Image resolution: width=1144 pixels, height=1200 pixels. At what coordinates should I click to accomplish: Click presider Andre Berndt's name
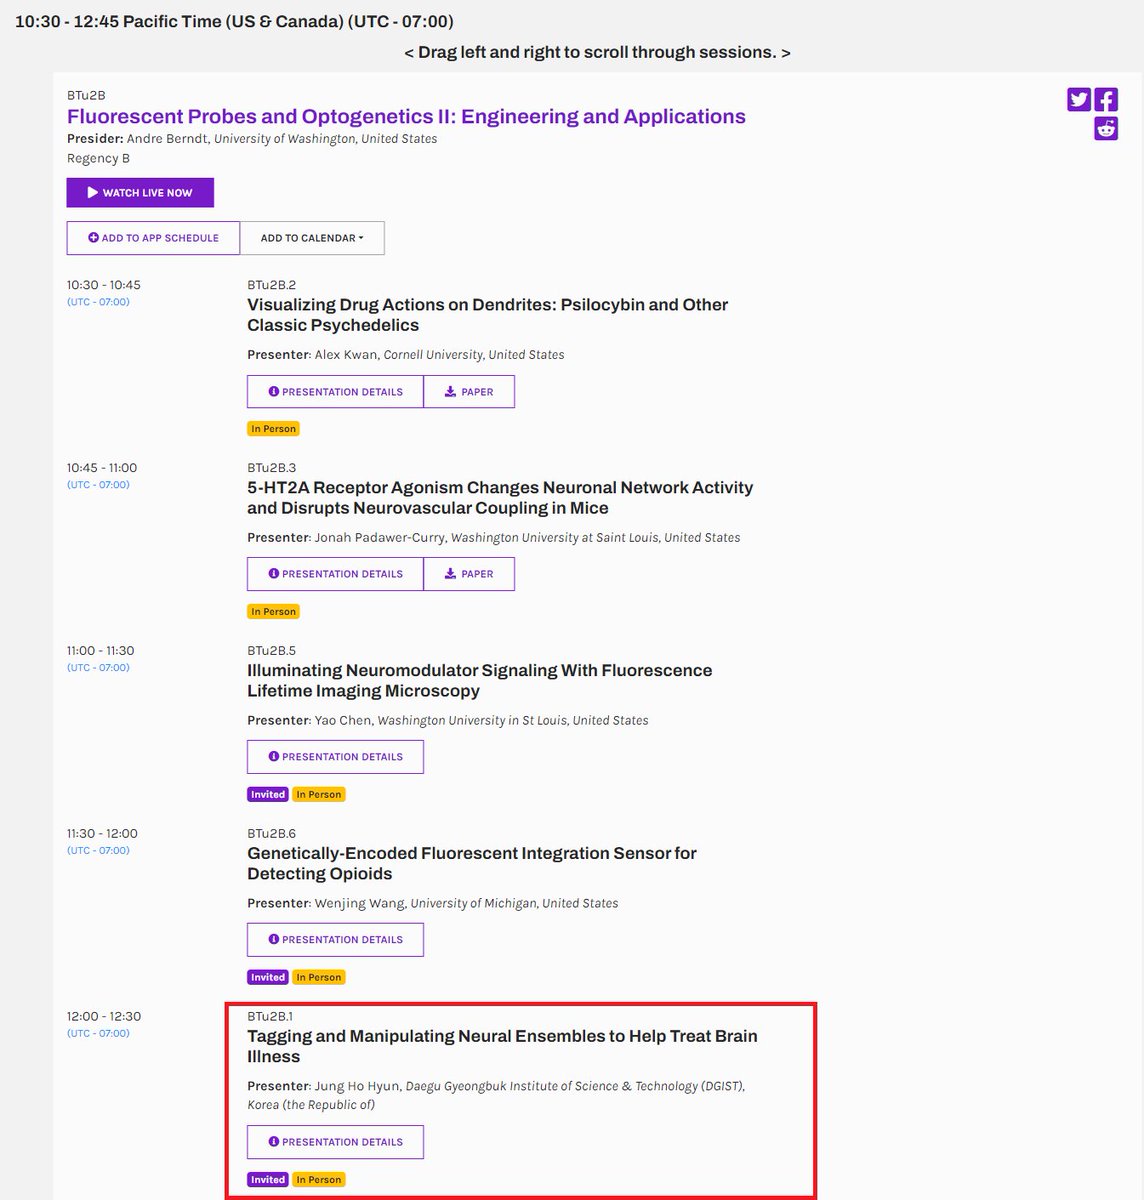point(166,139)
